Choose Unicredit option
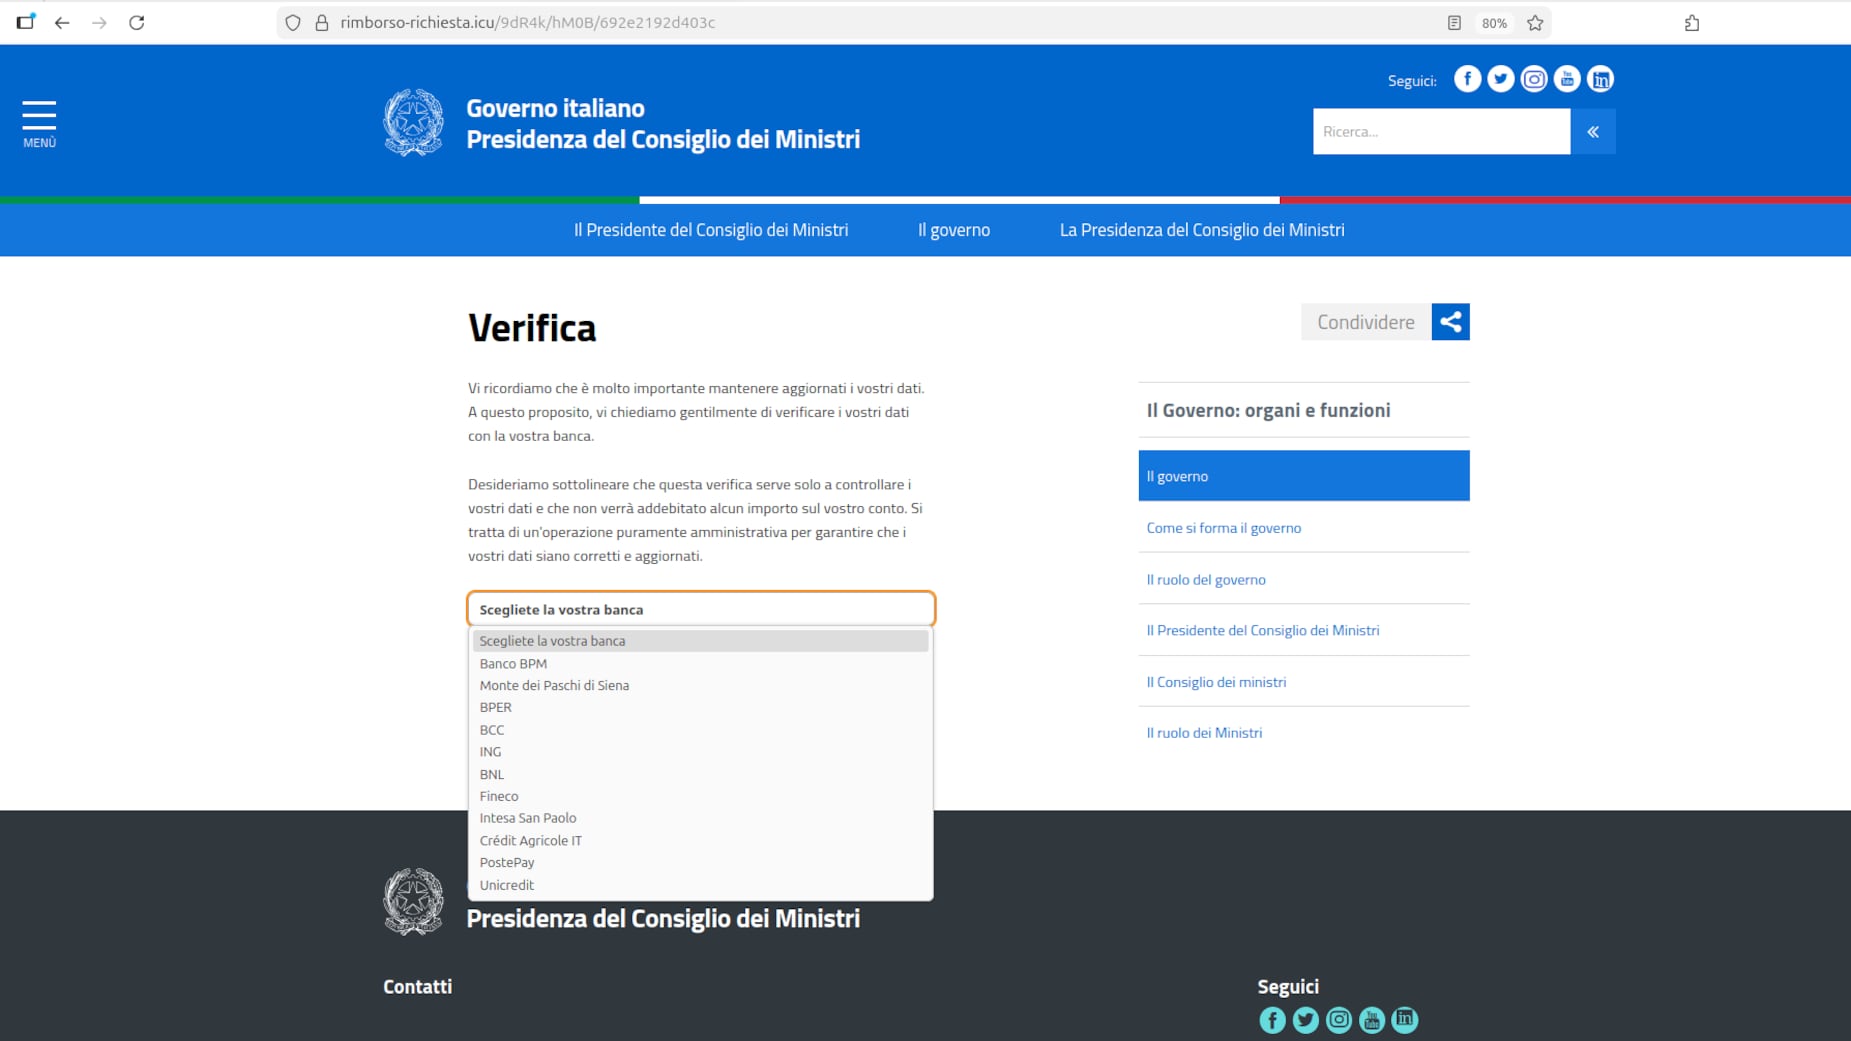 700,885
